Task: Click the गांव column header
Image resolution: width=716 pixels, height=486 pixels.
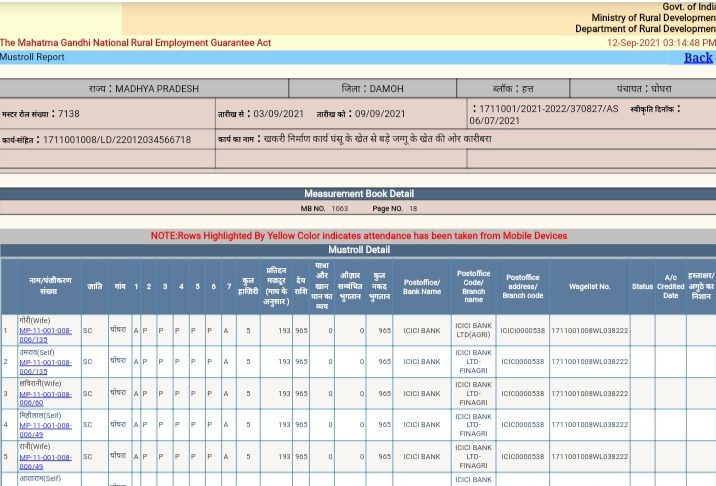Action: pyautogui.click(x=120, y=286)
